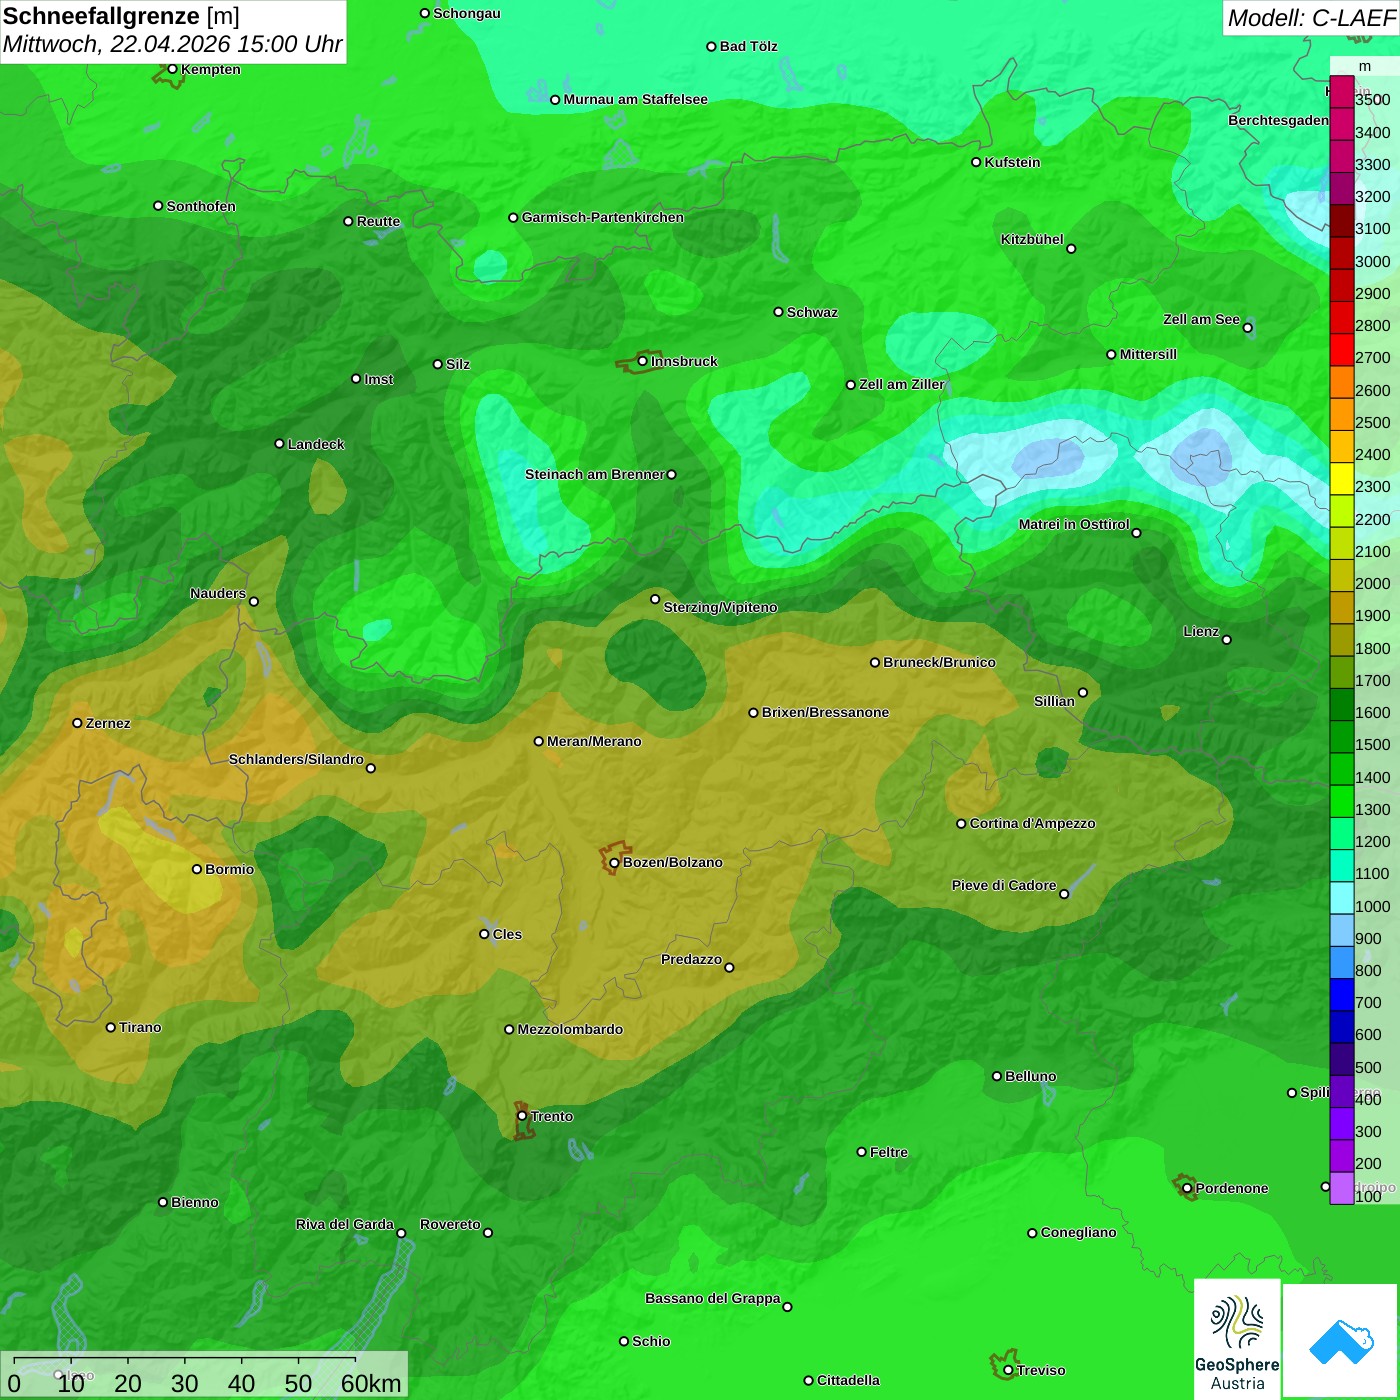Click the Tirano label

coord(140,1027)
